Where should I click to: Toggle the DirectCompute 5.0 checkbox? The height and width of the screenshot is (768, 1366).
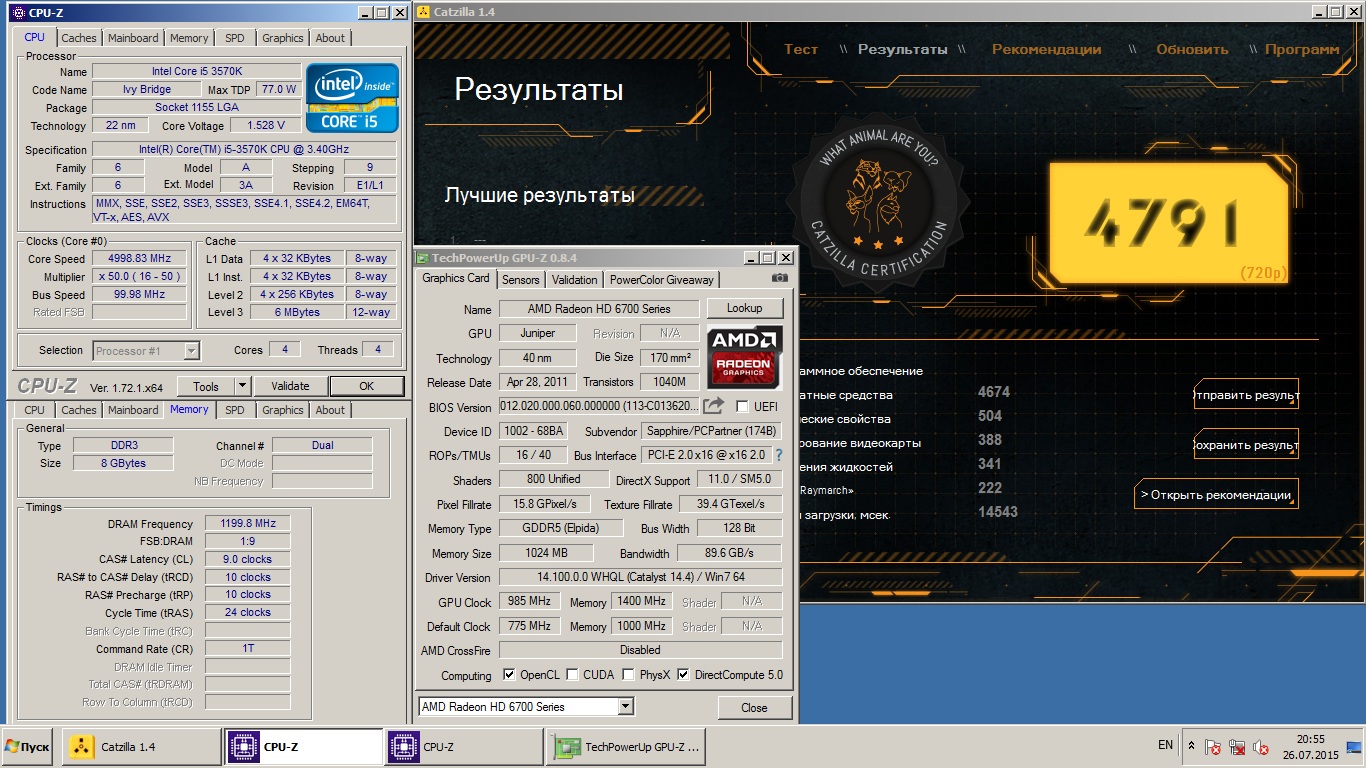pyautogui.click(x=683, y=675)
